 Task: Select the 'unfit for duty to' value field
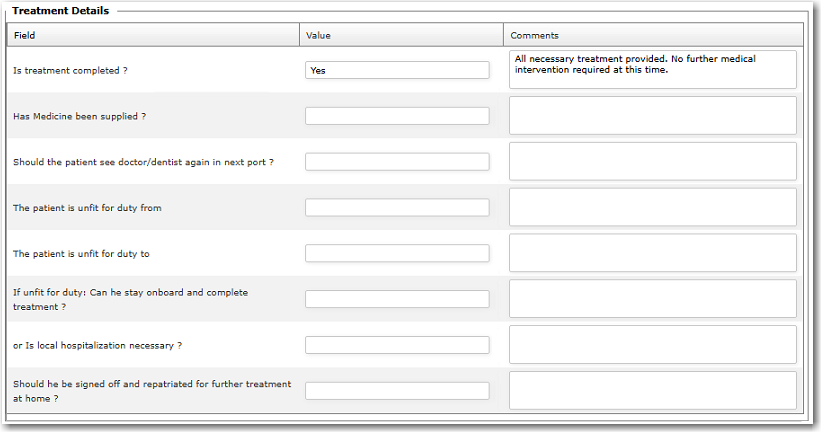[x=397, y=254]
